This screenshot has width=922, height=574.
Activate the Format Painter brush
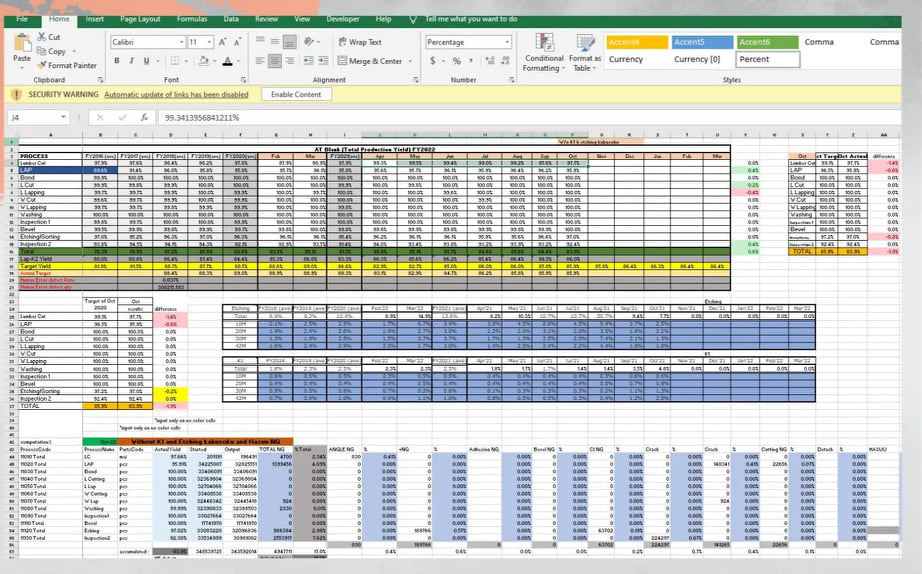tap(42, 65)
